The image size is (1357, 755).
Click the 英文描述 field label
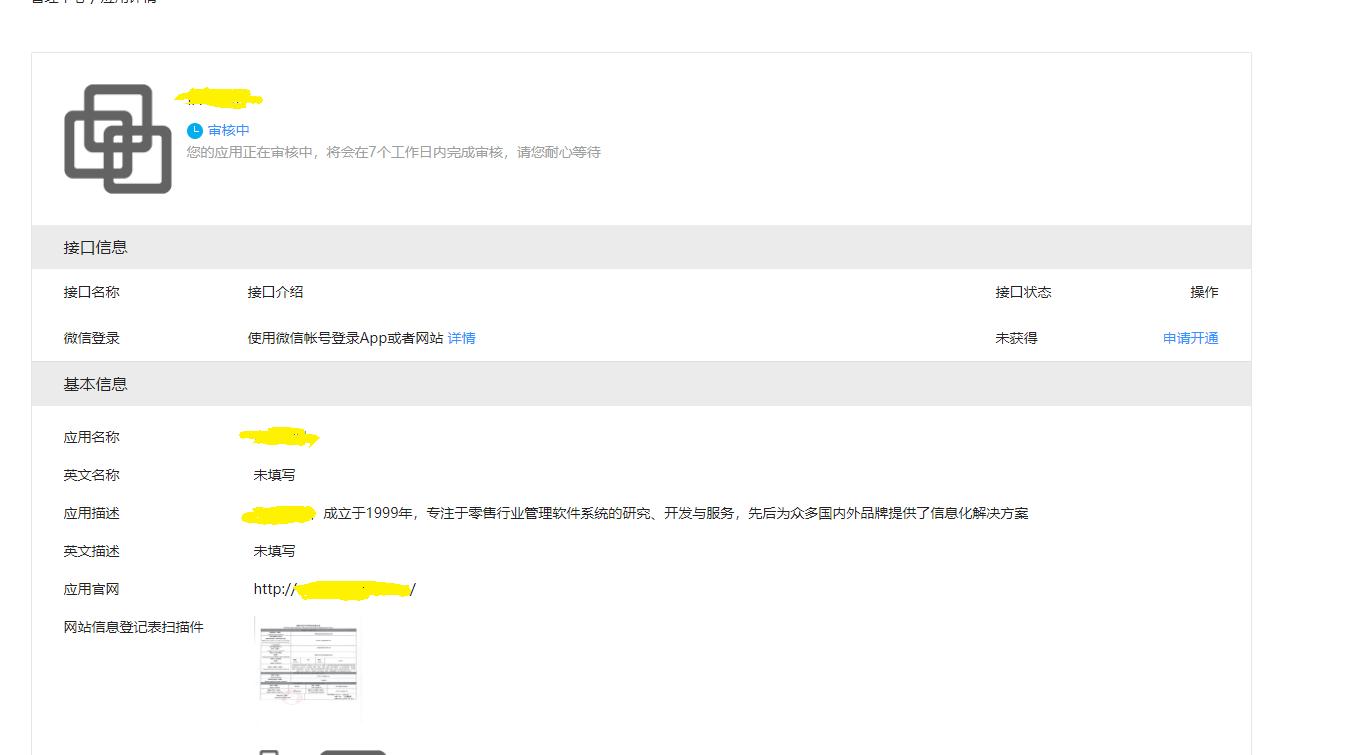[x=92, y=551]
